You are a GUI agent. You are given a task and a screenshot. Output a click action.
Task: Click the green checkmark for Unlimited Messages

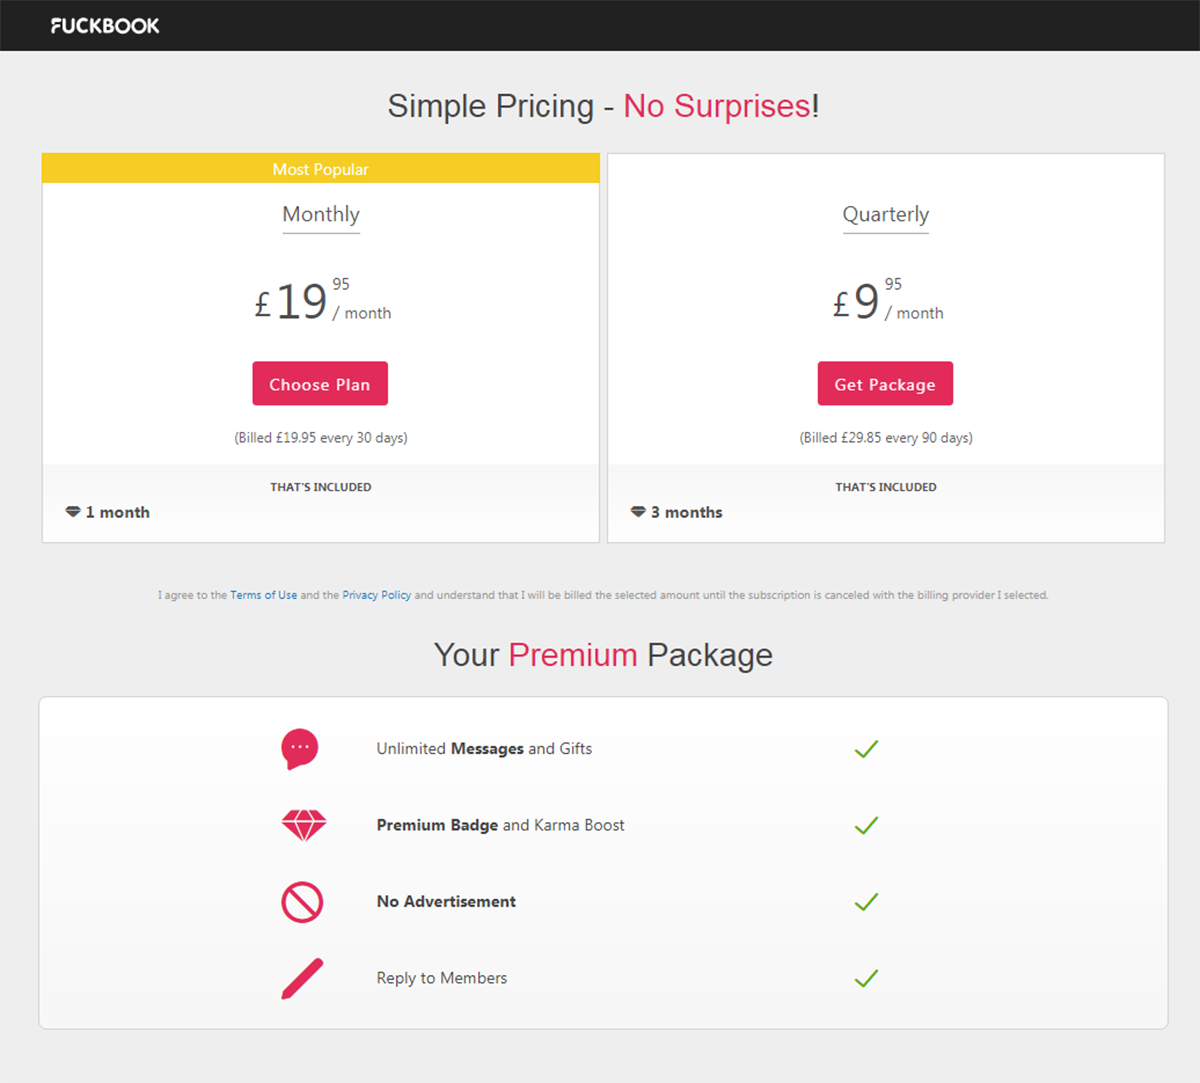(x=866, y=749)
